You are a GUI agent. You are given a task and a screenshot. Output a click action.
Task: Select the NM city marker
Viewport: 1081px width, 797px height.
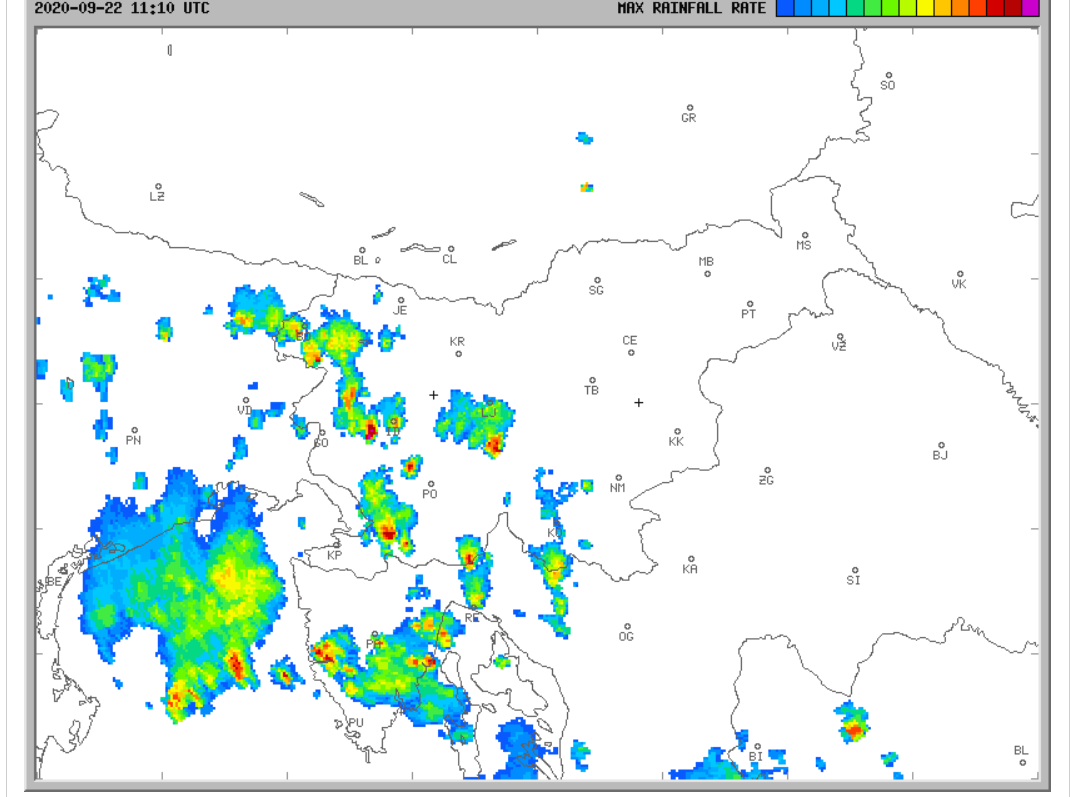[x=618, y=478]
